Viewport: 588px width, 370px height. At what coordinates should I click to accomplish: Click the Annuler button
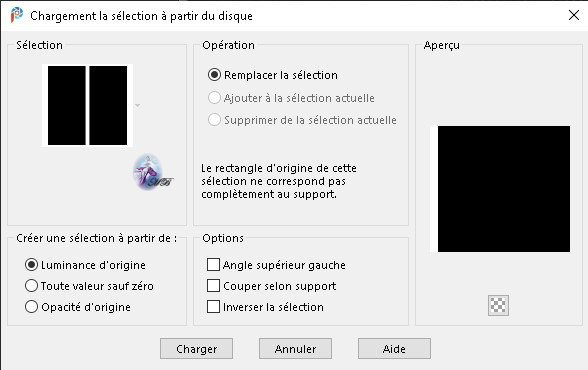(296, 349)
